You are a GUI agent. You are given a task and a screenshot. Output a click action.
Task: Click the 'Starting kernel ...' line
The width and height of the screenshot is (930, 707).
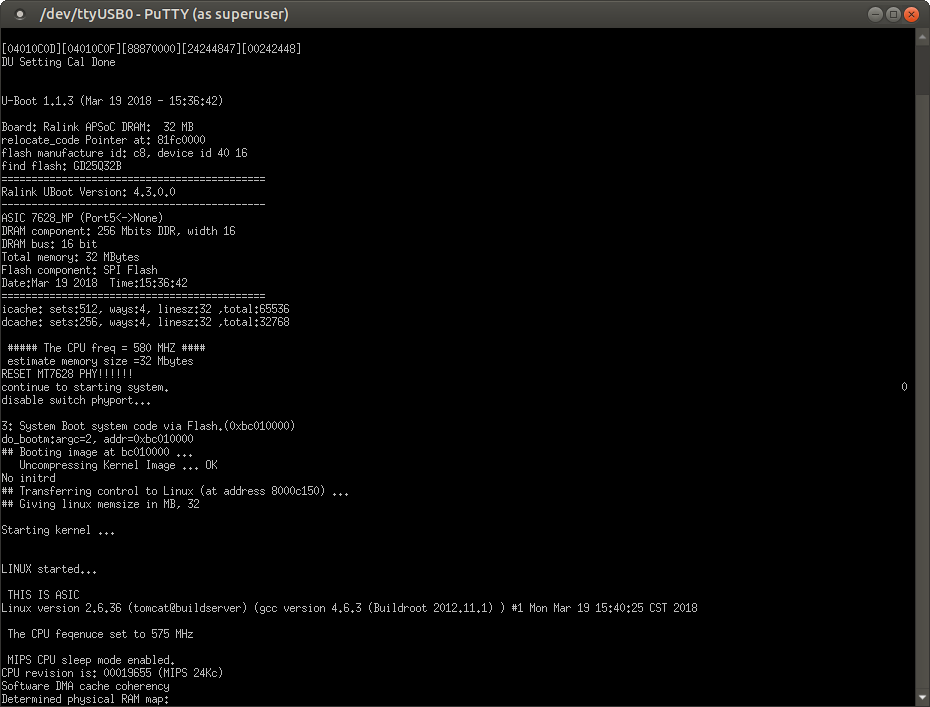[58, 530]
